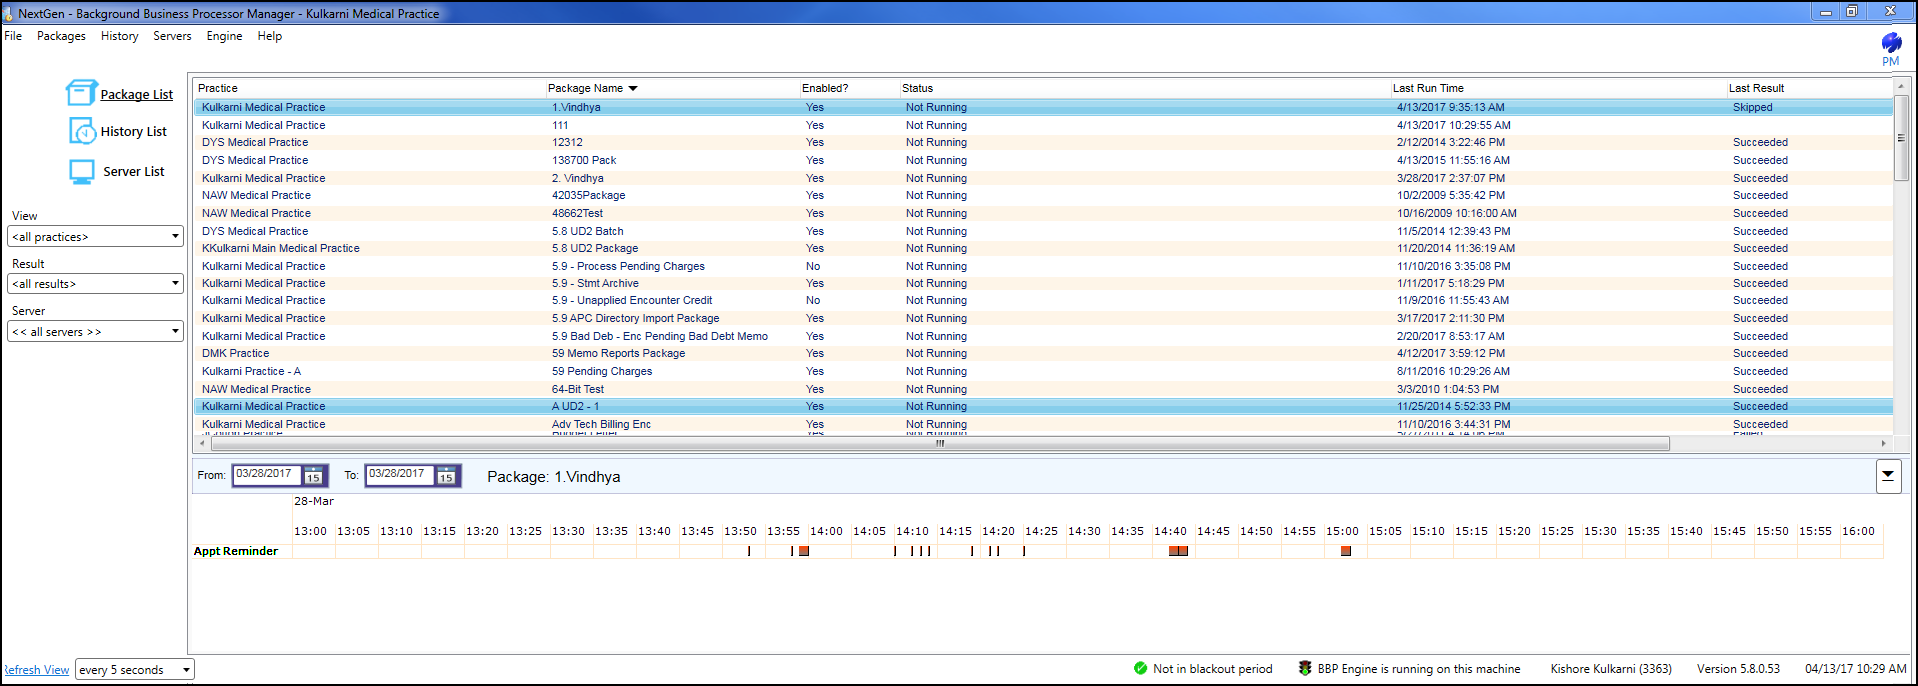The height and width of the screenshot is (686, 1918).
Task: Open the File menu
Action: pyautogui.click(x=13, y=36)
